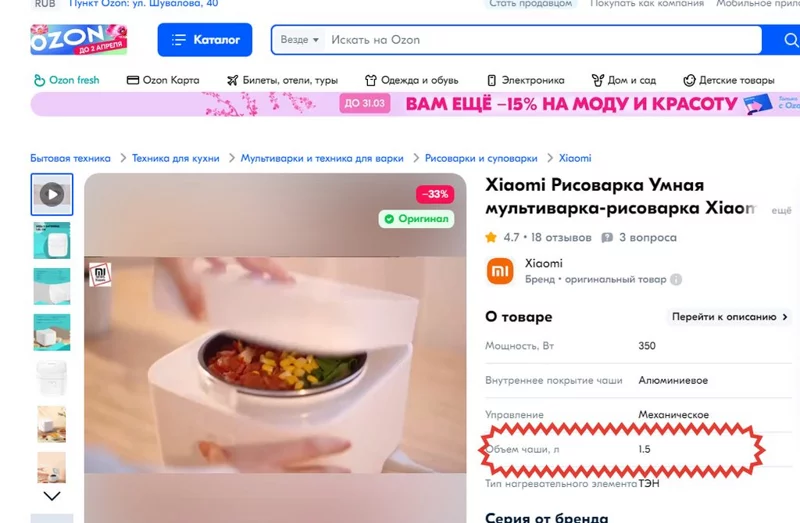Select the second product thumbnail
Screen dimensions: 800x523
click(52, 240)
